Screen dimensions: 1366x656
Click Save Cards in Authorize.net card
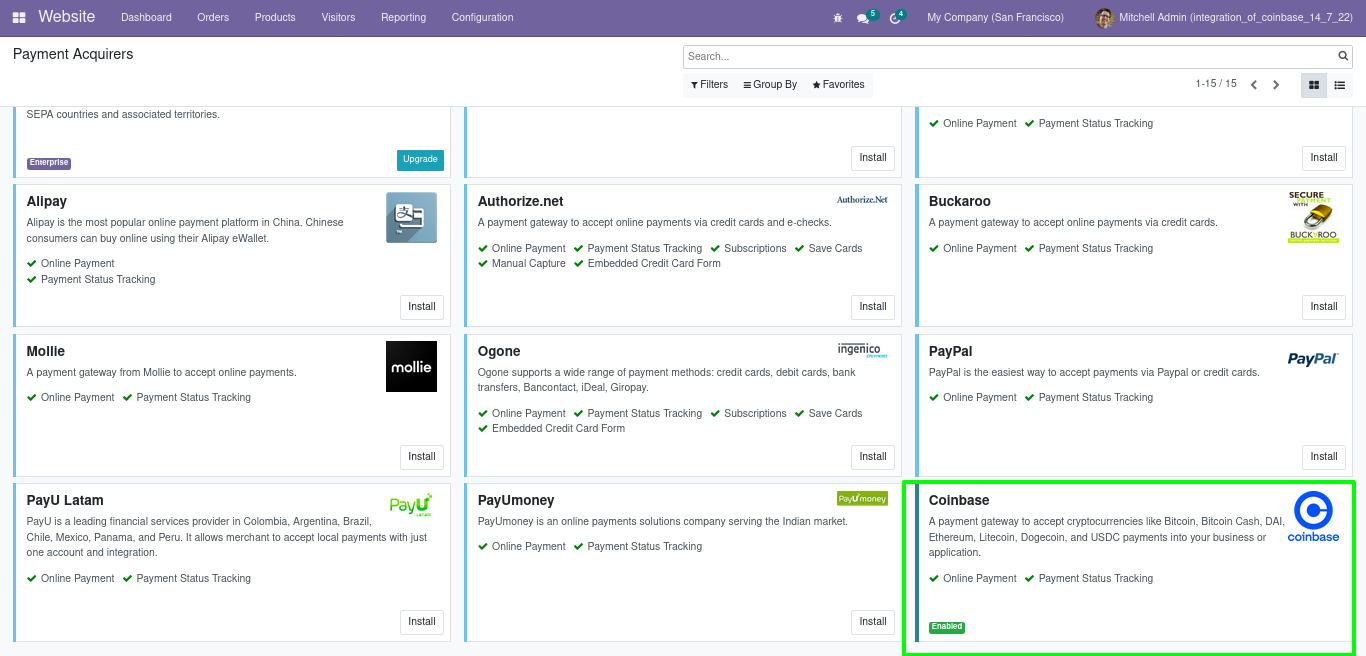[835, 248]
